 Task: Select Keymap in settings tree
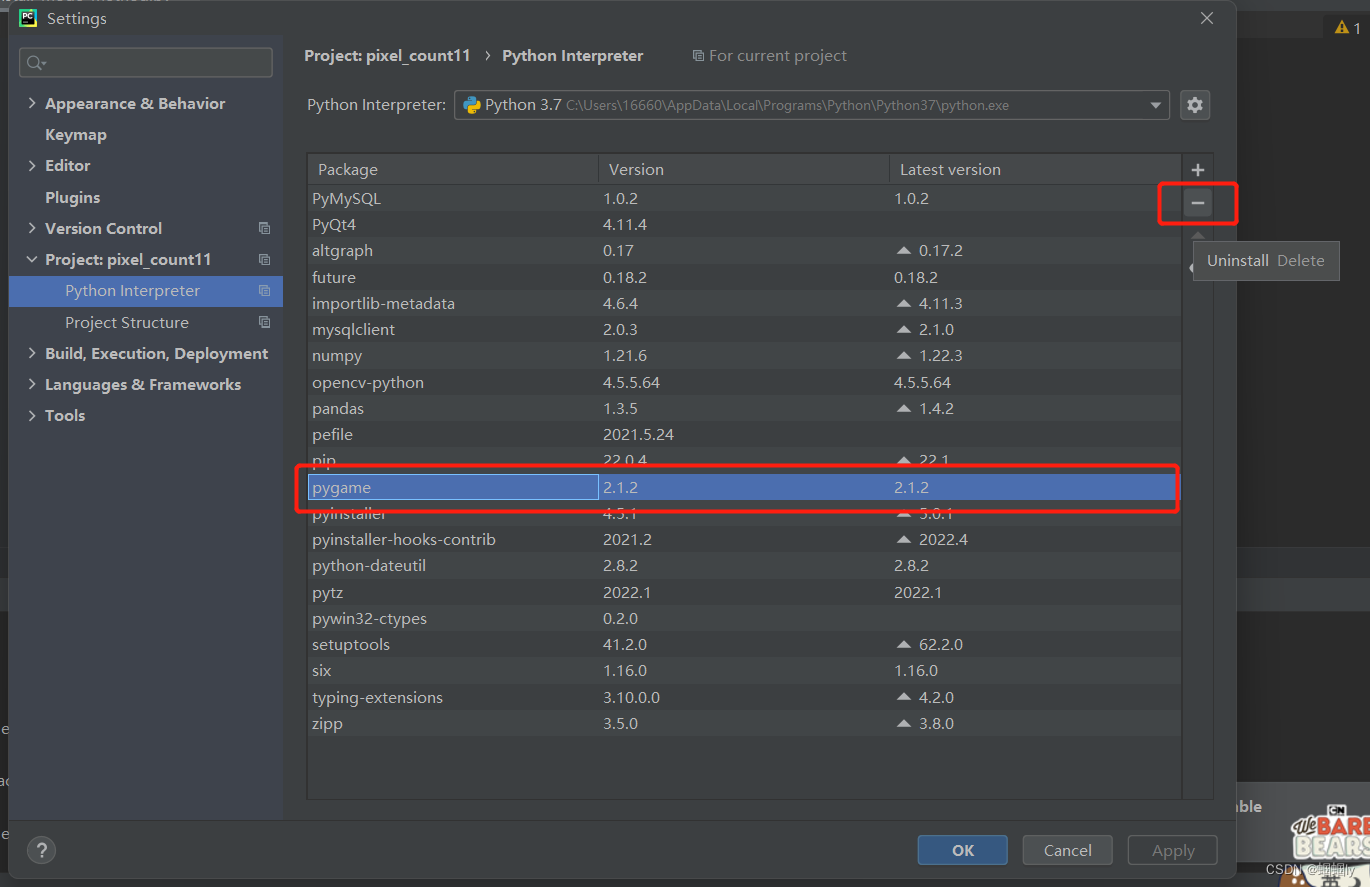point(76,134)
